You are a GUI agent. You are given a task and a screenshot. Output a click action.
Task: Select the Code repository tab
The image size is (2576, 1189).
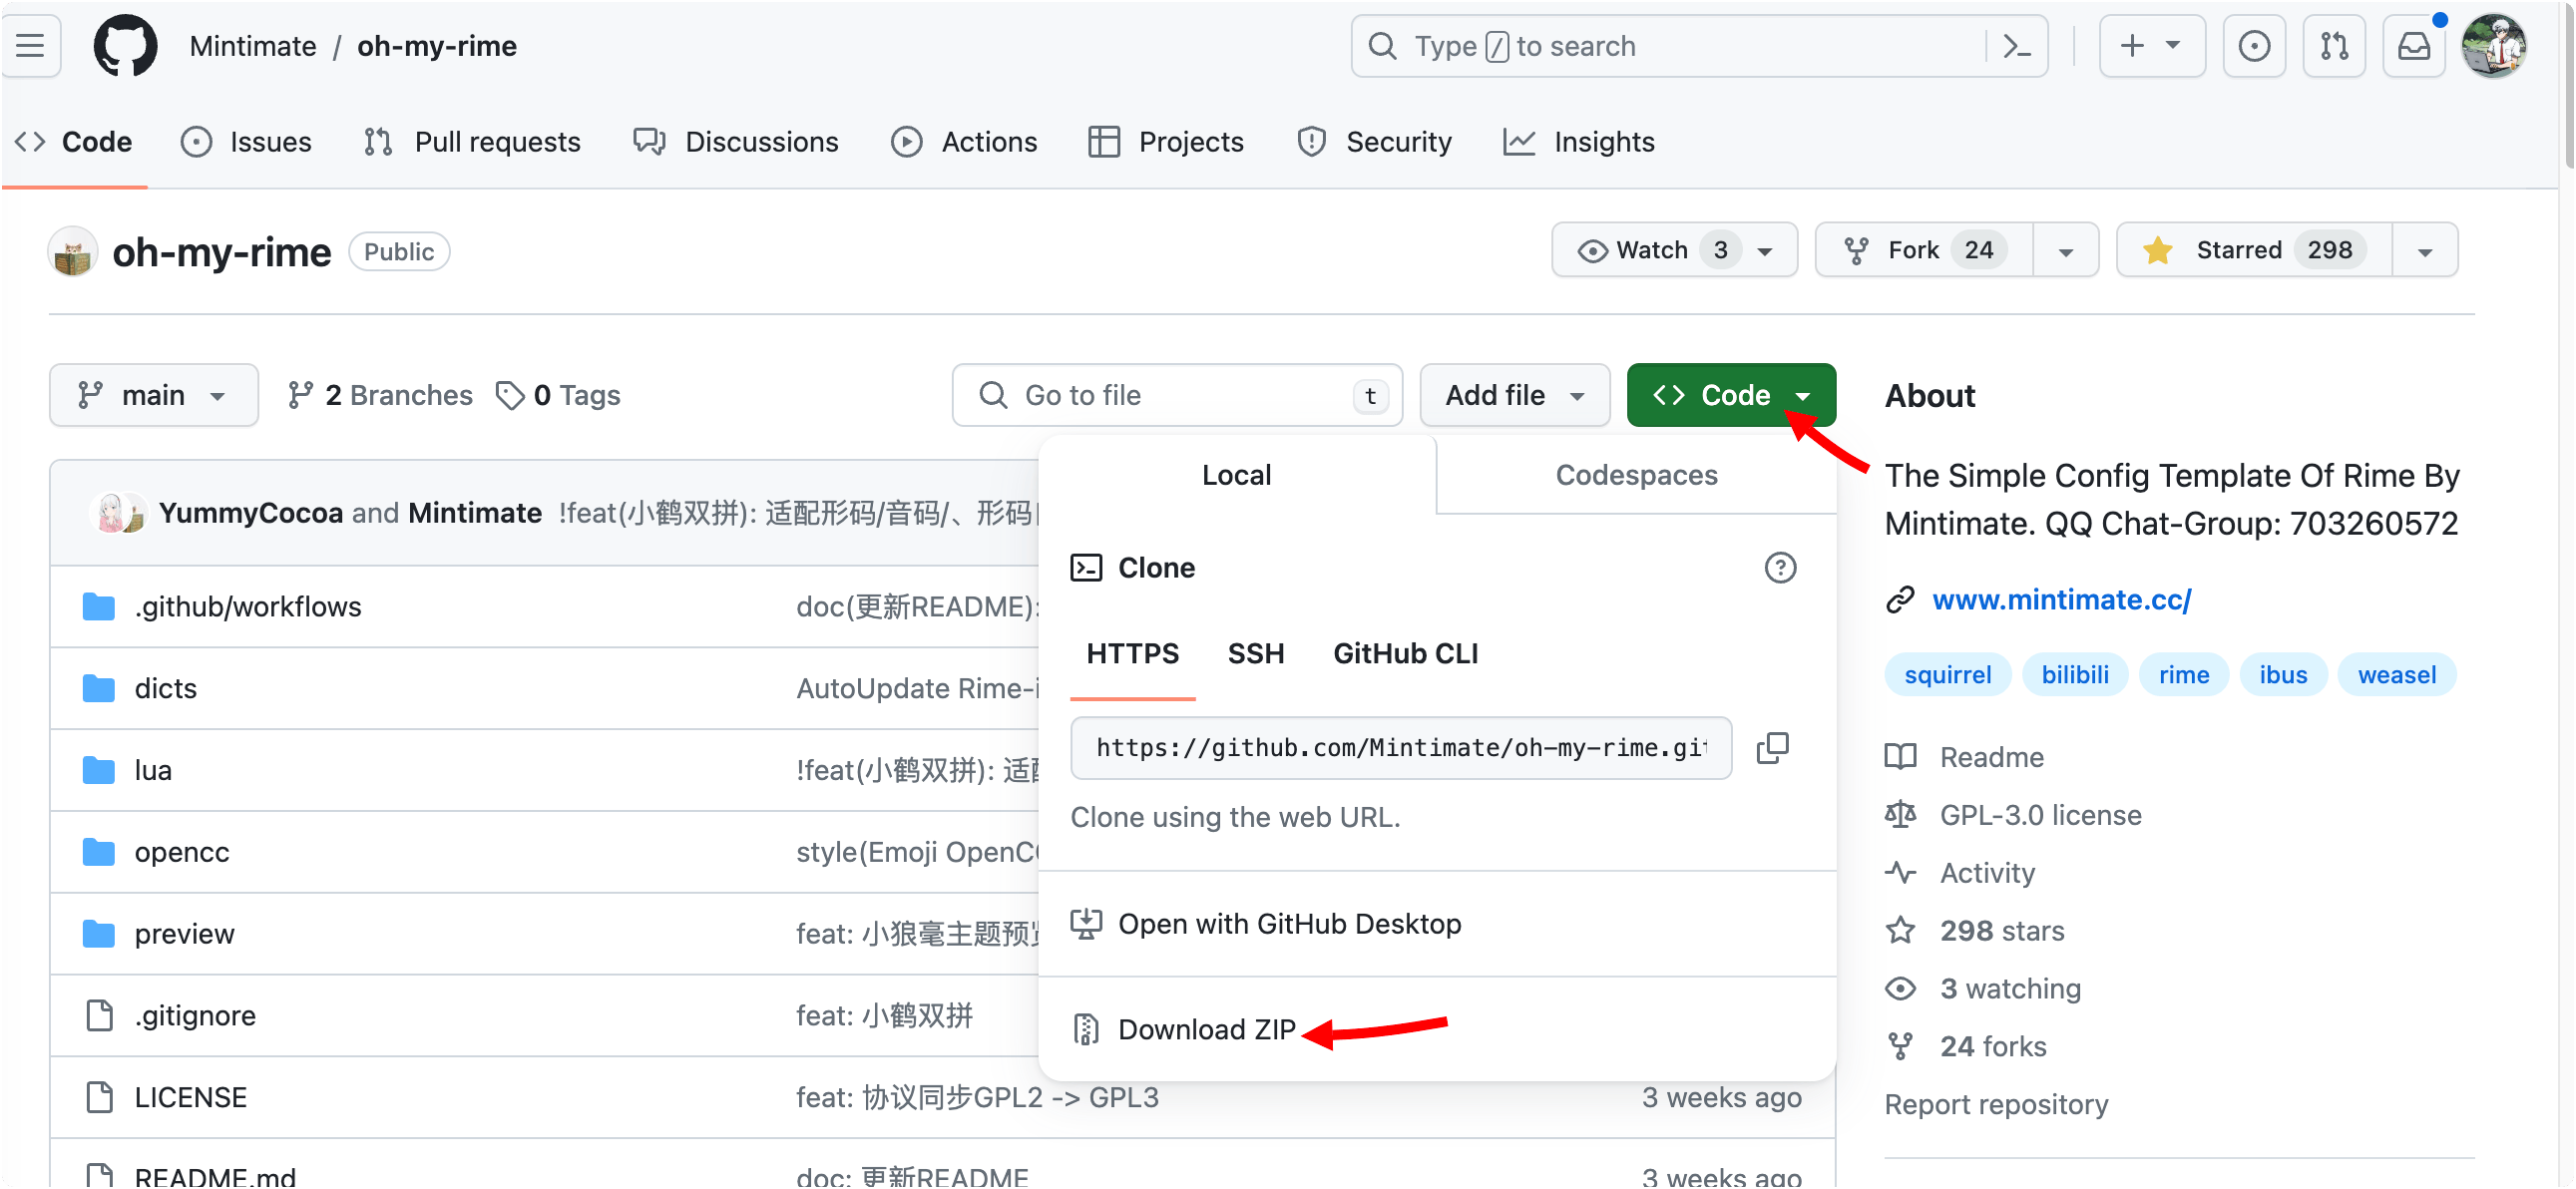(74, 142)
